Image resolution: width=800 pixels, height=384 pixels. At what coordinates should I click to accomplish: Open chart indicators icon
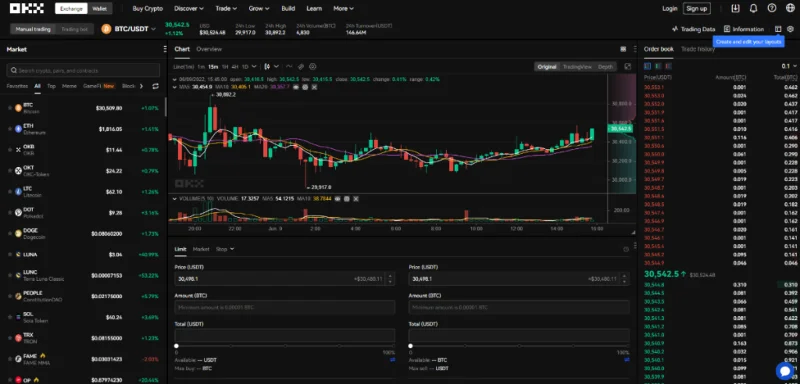point(289,66)
